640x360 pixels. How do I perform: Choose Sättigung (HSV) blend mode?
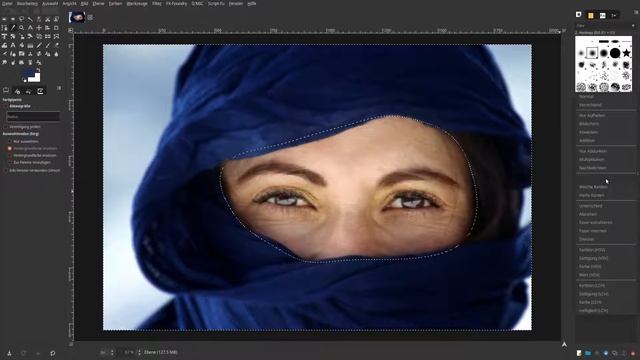[593, 258]
